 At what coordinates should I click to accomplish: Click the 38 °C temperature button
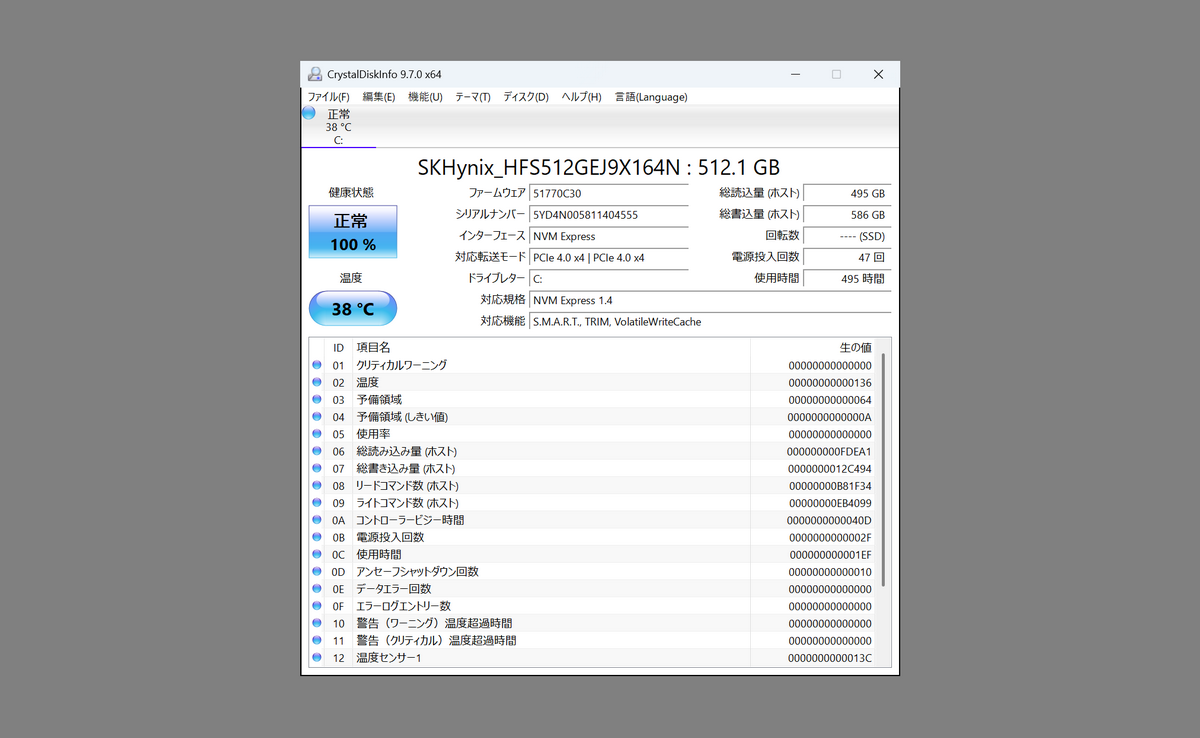(352, 309)
